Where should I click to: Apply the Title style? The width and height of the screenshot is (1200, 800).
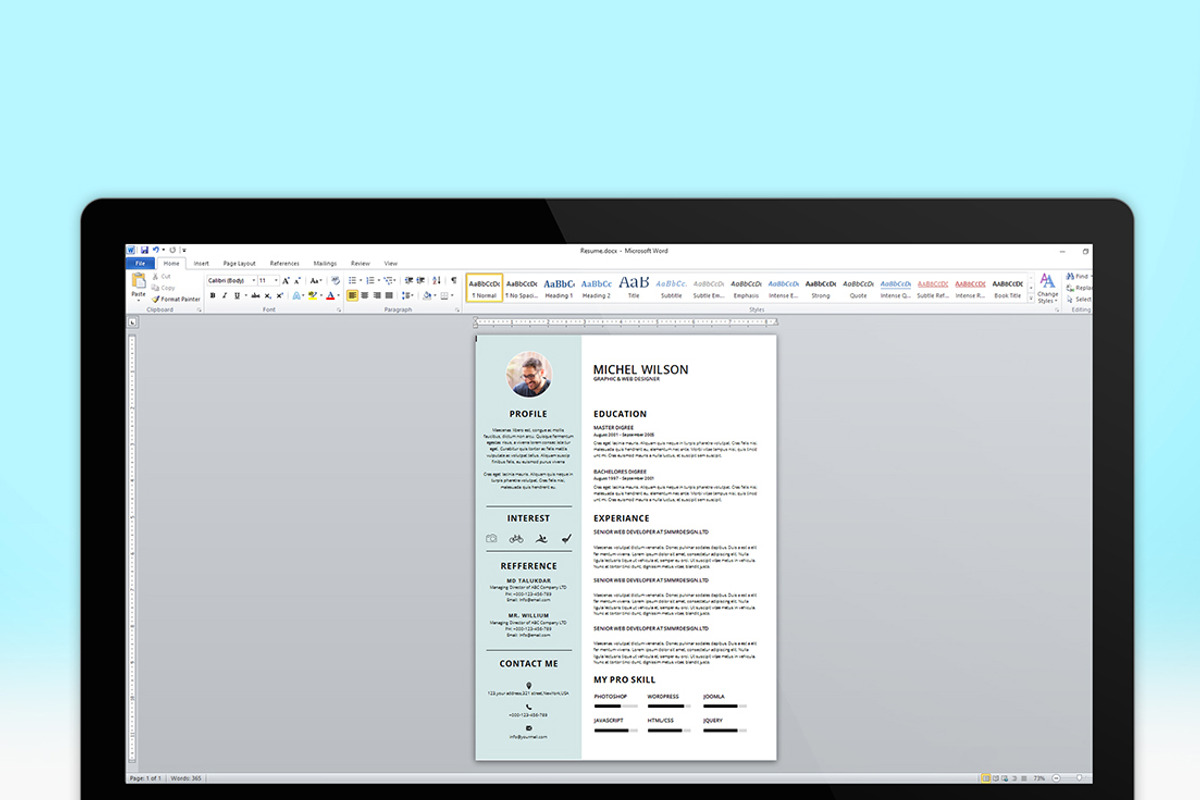634,288
